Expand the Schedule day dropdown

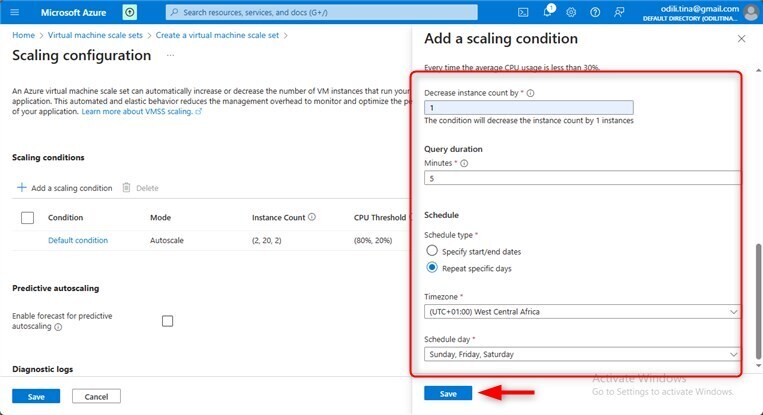point(583,354)
